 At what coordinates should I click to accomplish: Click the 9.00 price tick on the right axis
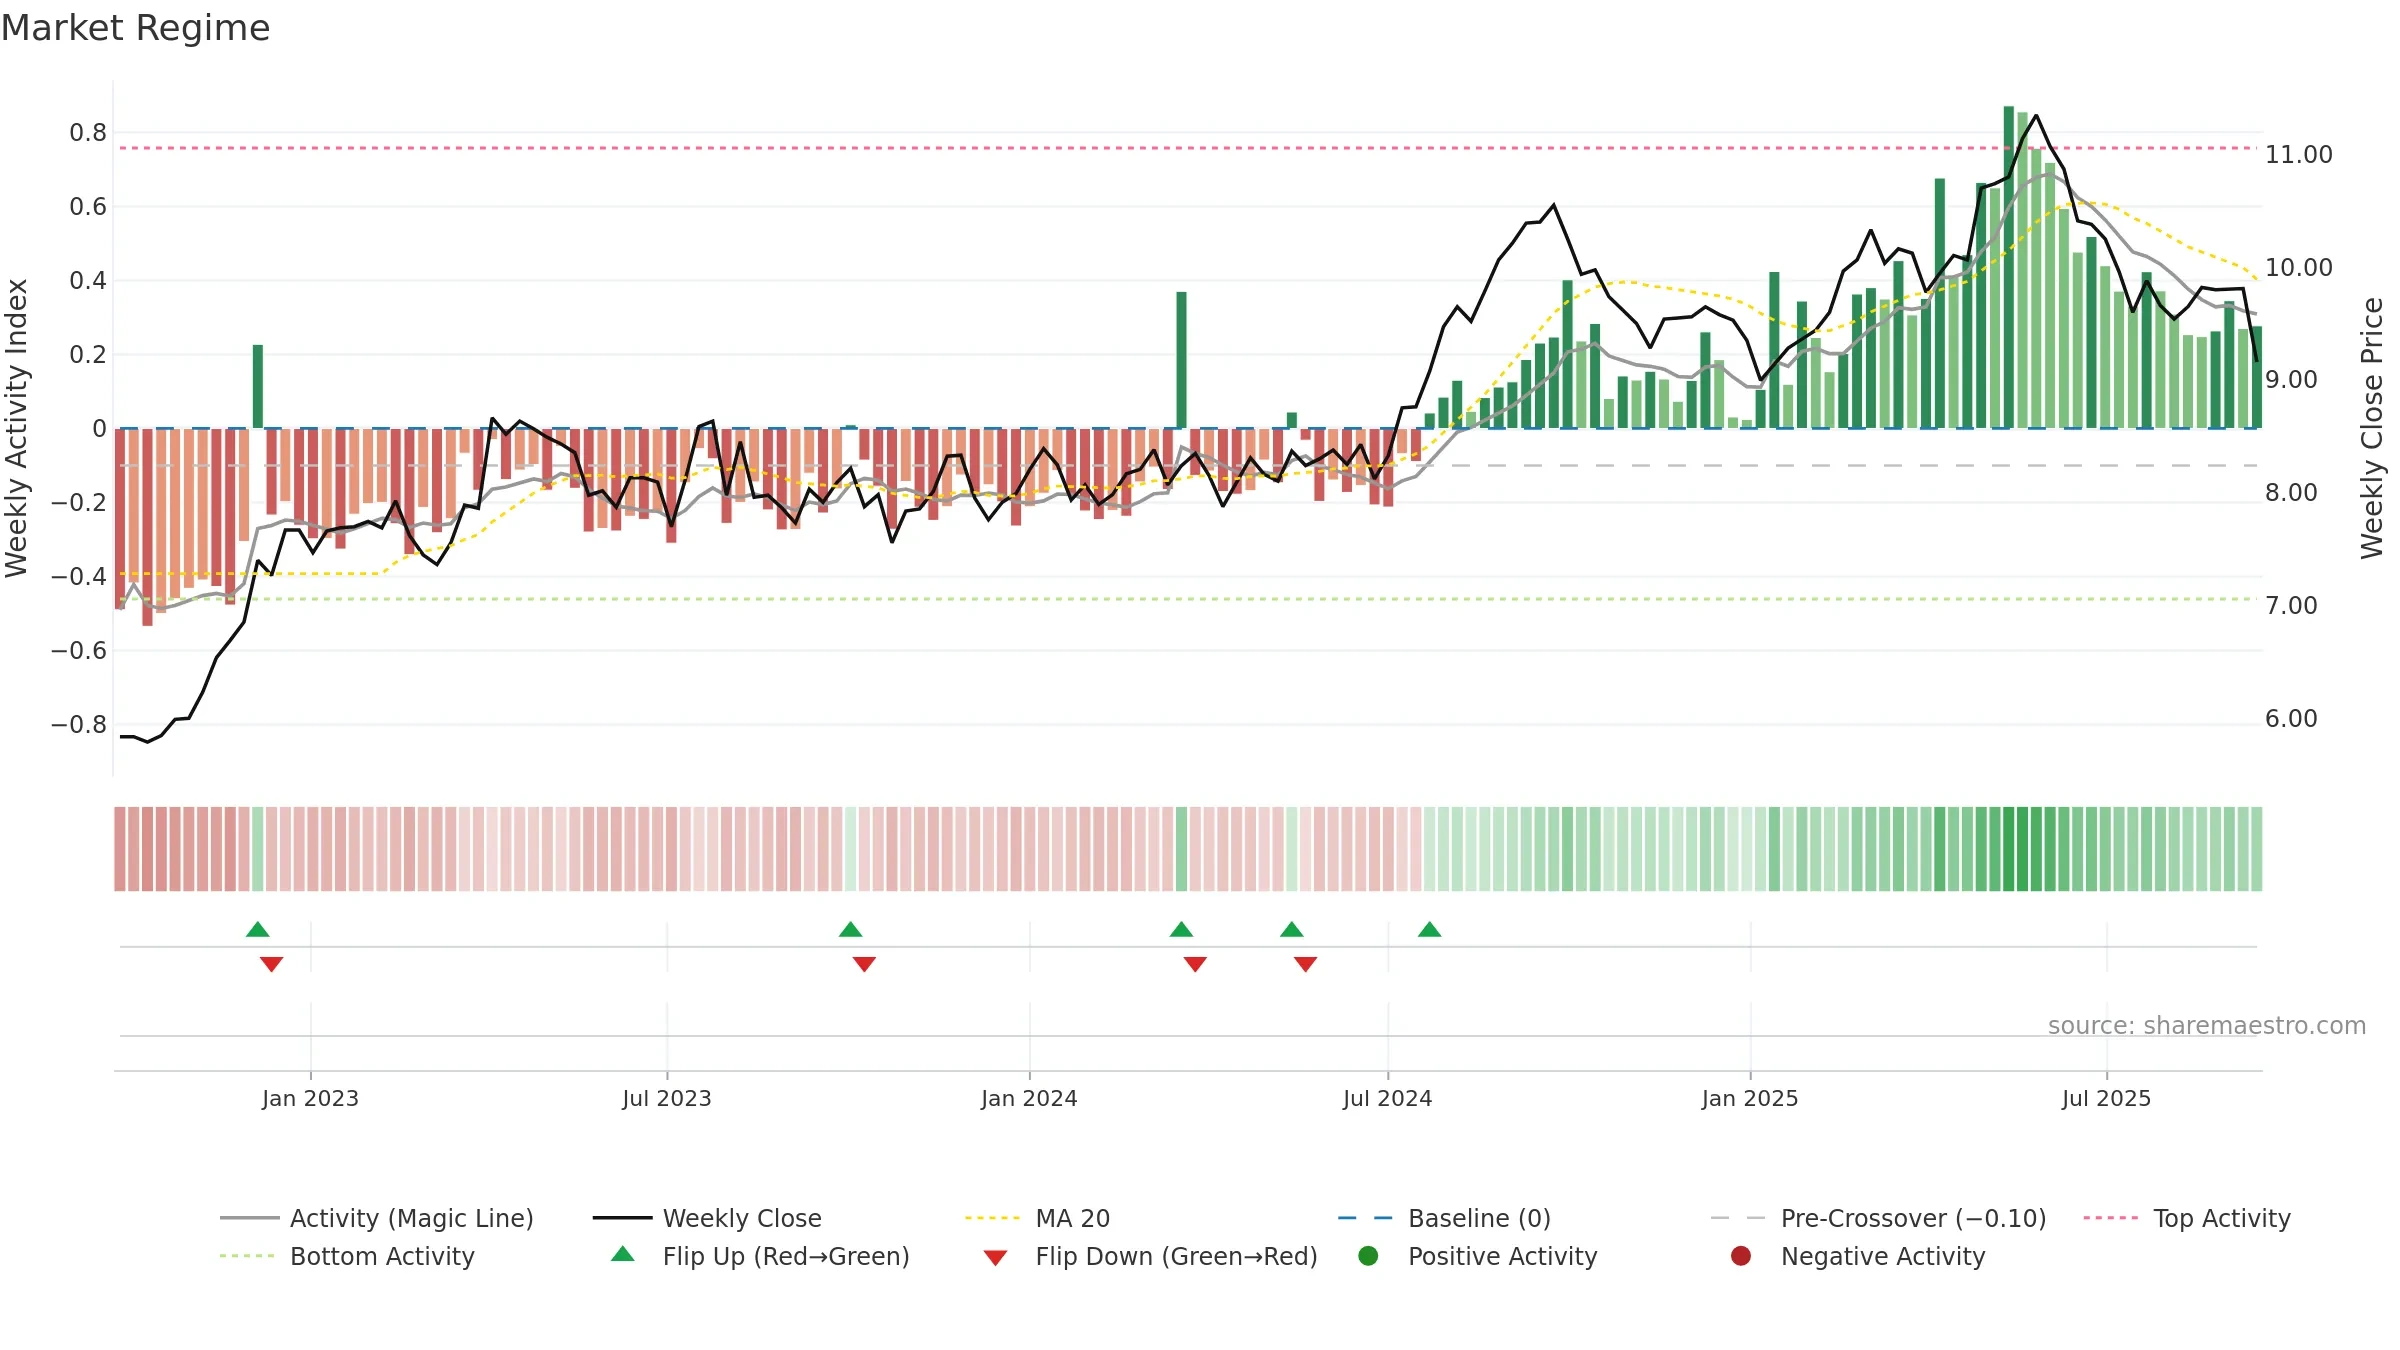(x=2291, y=380)
